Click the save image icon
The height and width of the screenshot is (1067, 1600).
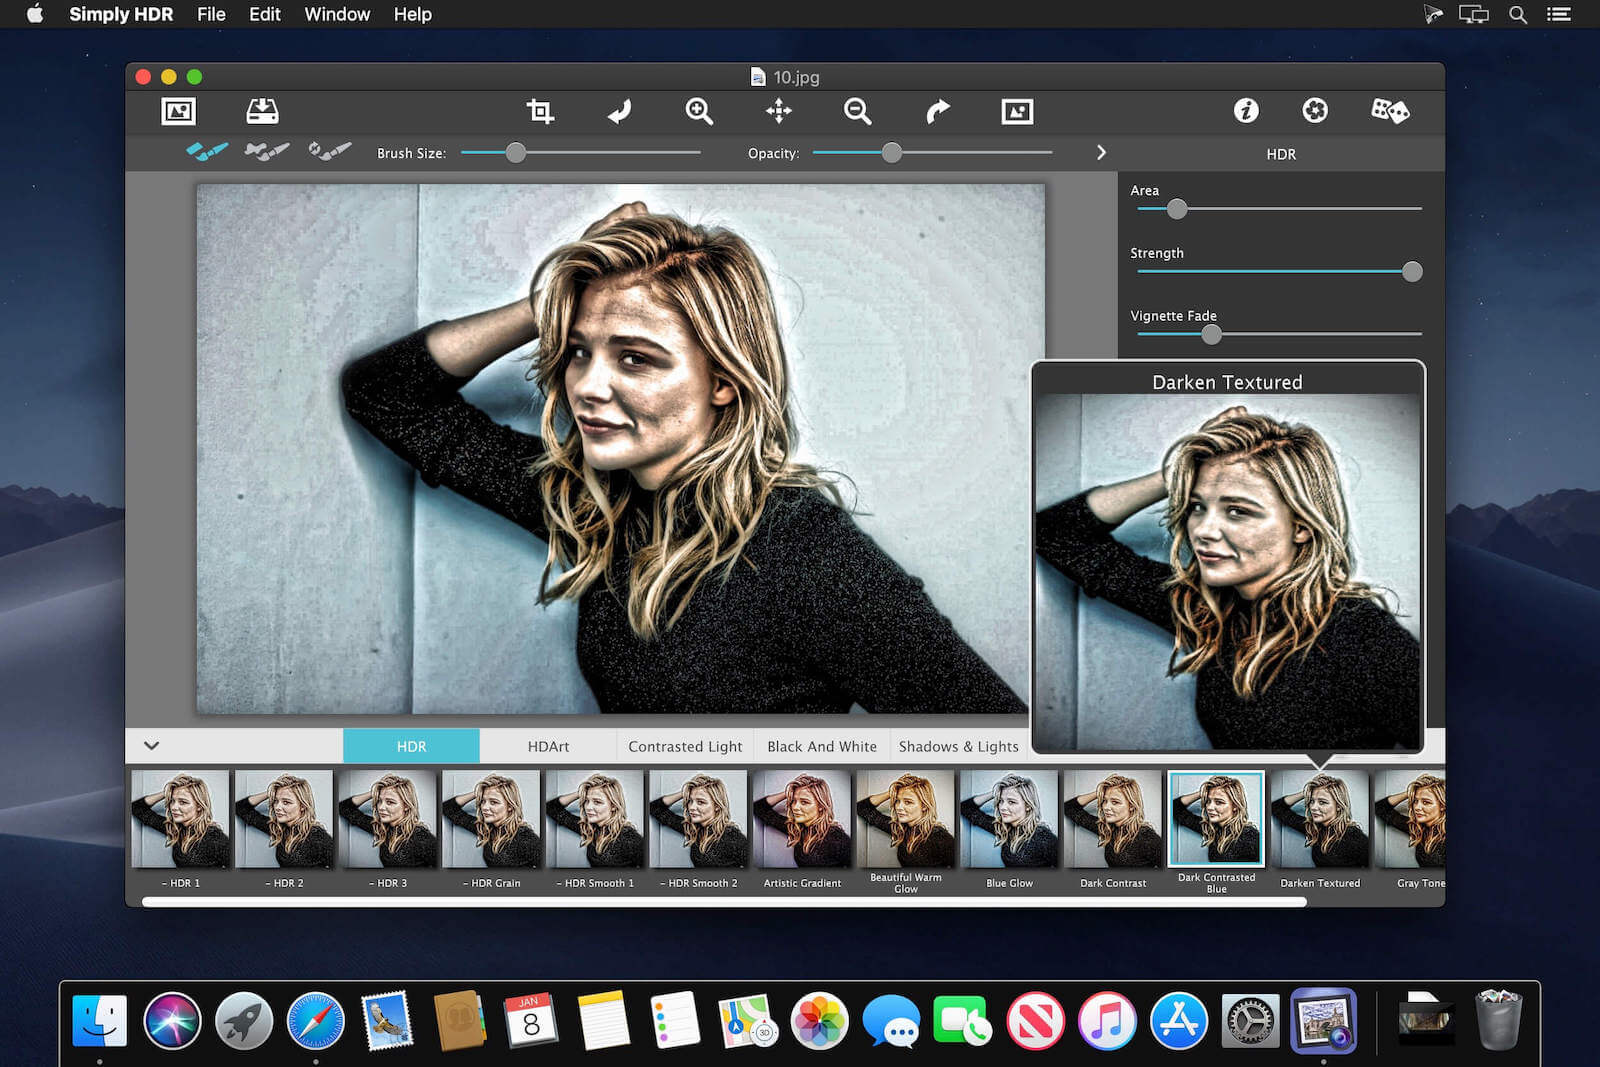pyautogui.click(x=262, y=111)
